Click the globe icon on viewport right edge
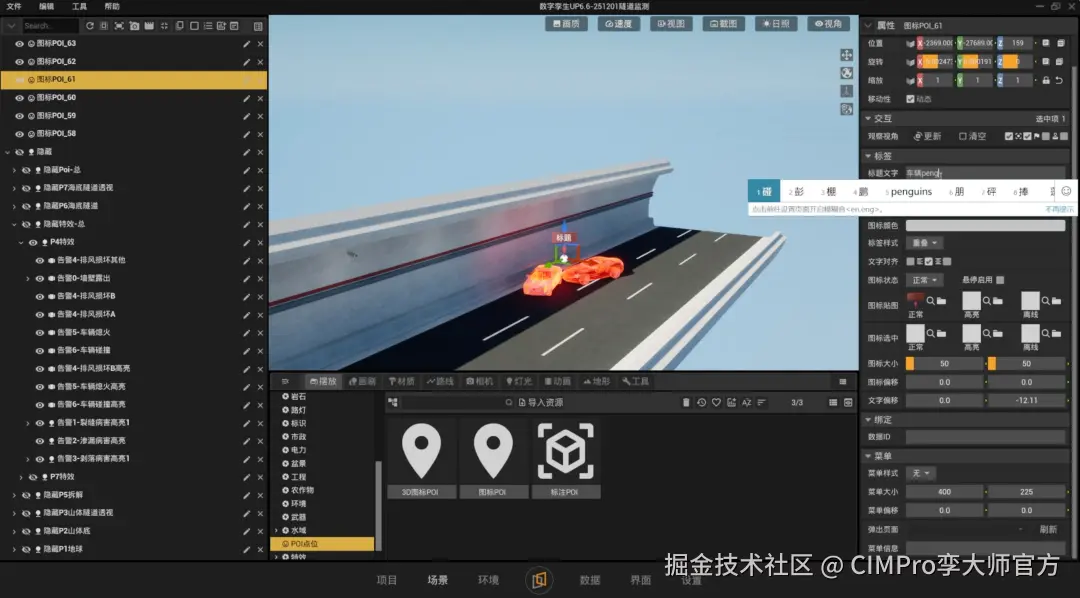 (x=847, y=73)
